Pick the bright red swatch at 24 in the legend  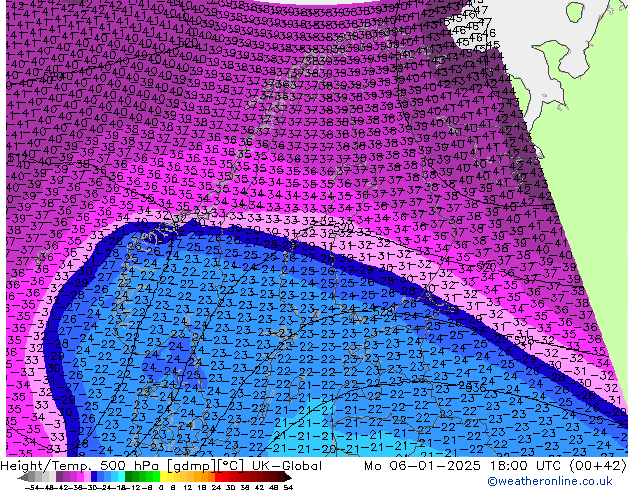click(x=218, y=477)
